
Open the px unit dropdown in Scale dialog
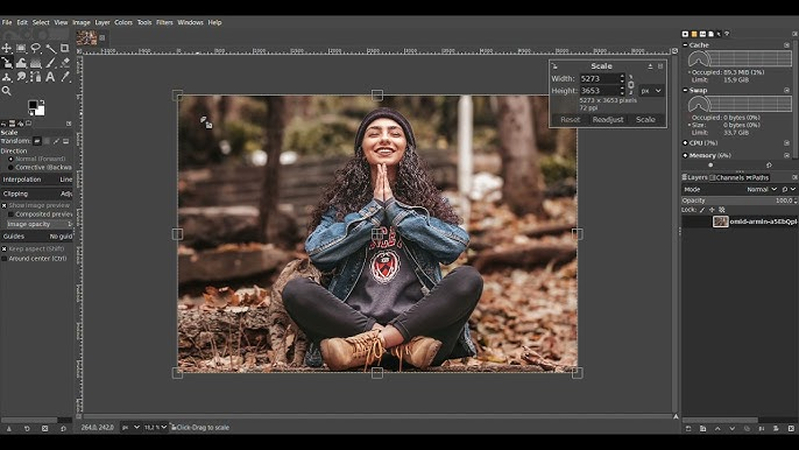(x=651, y=91)
